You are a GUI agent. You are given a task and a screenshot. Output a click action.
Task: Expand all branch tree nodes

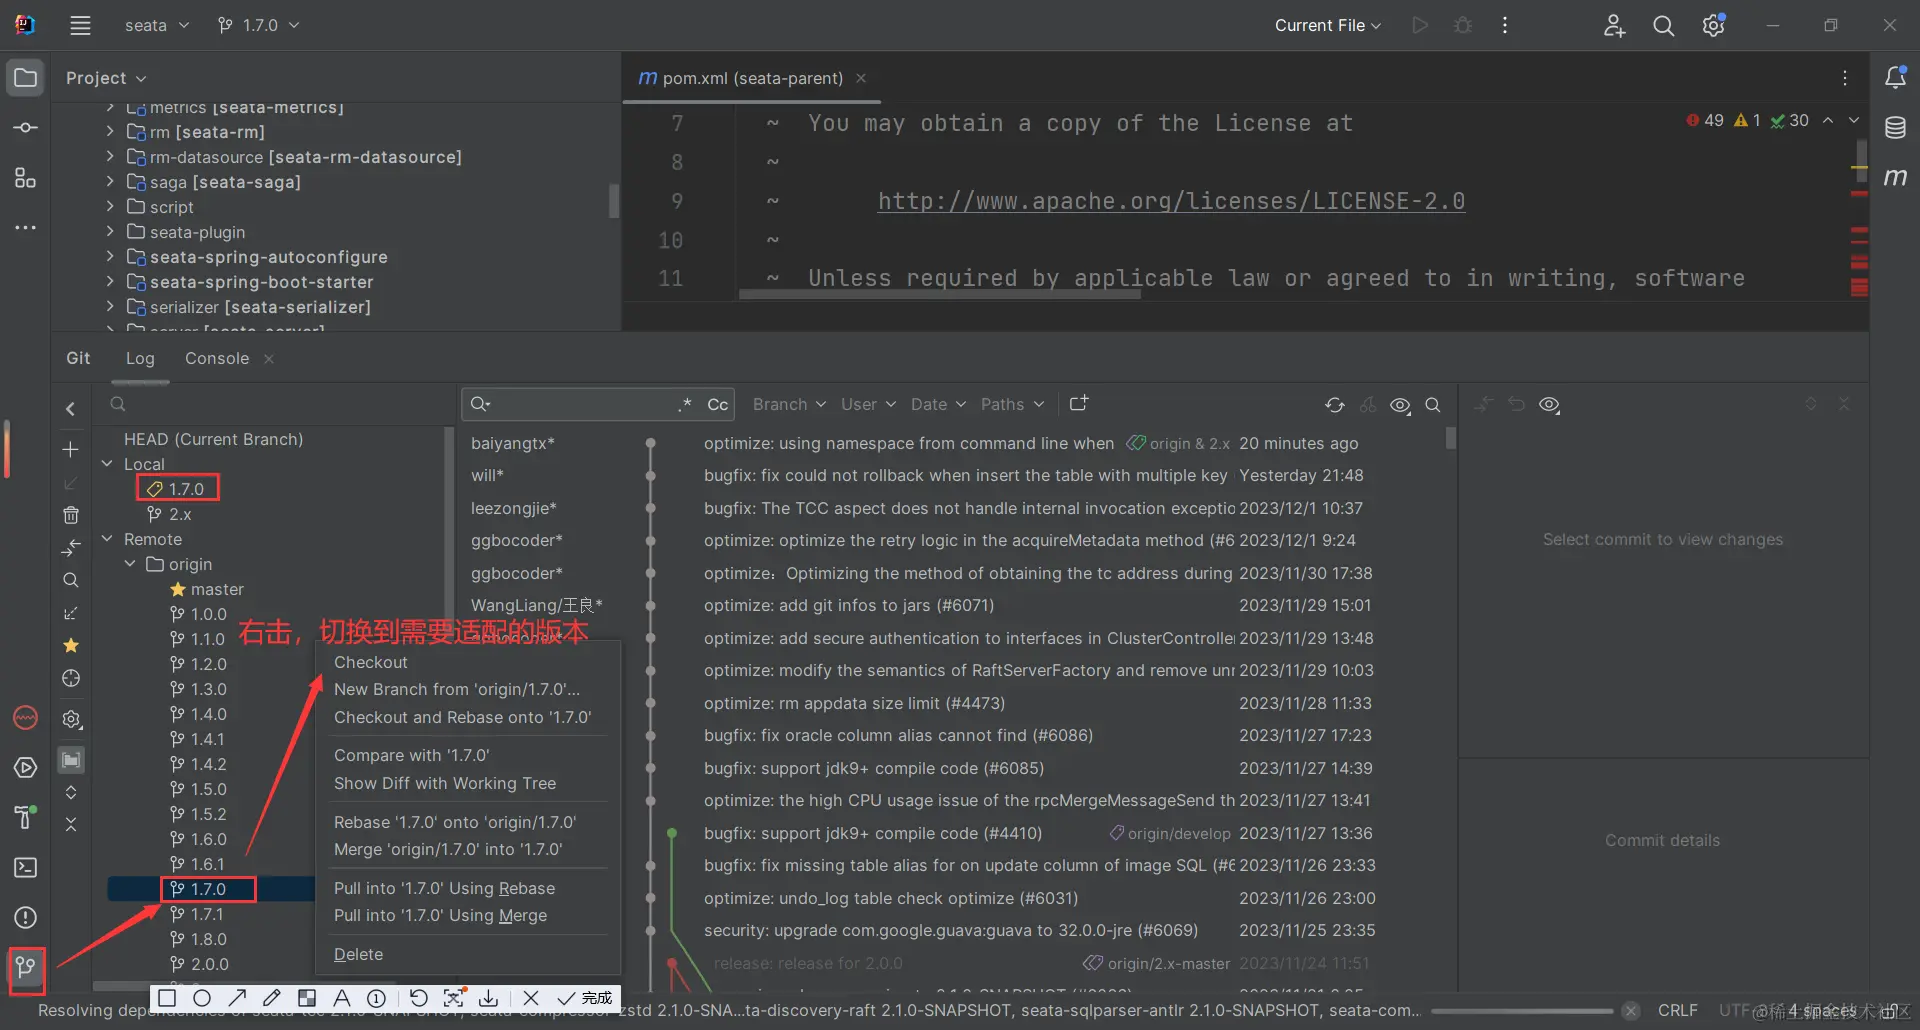[71, 793]
